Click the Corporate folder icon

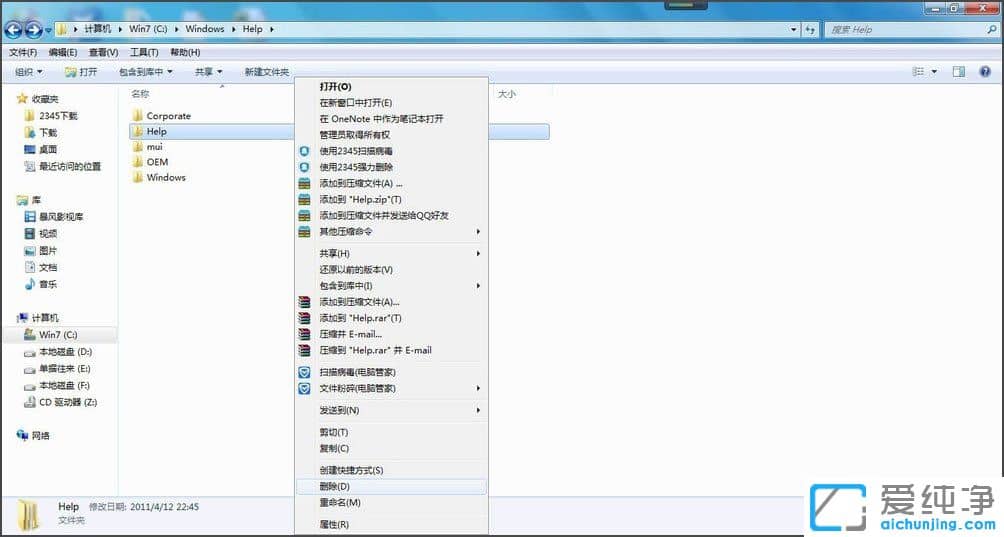coord(137,115)
